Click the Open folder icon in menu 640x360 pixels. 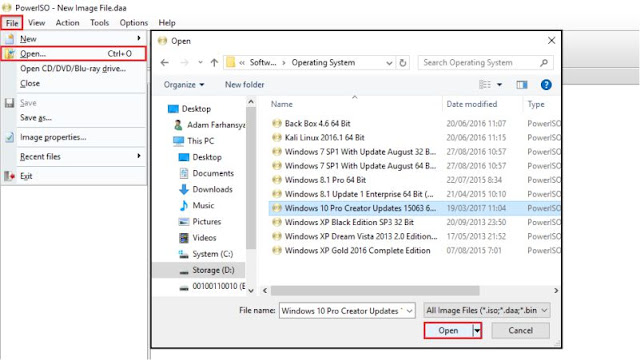click(x=10, y=54)
